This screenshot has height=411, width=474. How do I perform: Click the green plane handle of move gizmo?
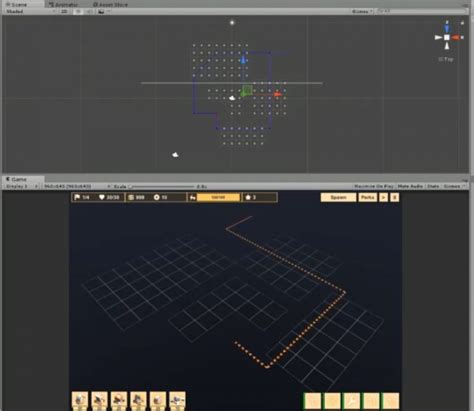click(247, 90)
